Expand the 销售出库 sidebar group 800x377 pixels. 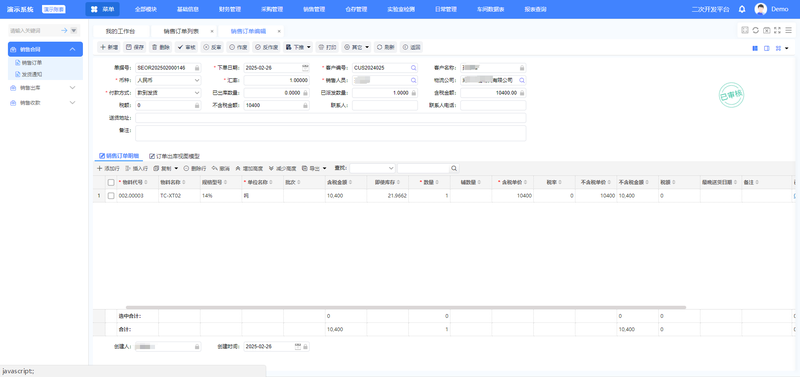click(x=72, y=88)
